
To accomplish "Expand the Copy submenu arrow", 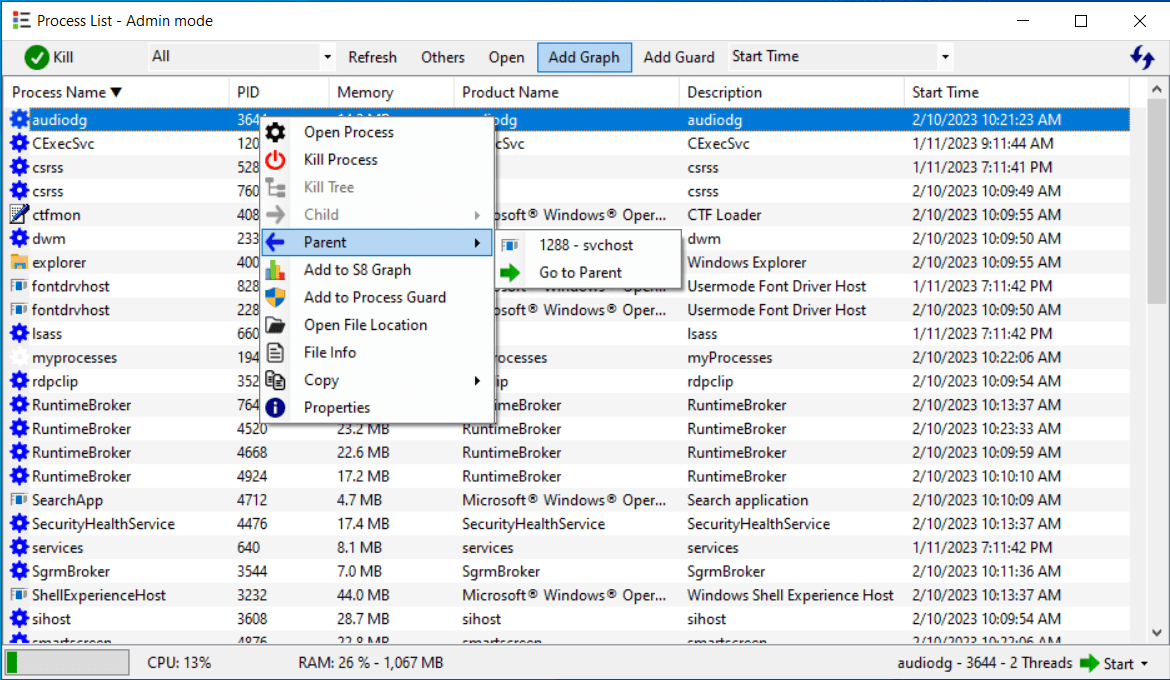I will click(478, 381).
